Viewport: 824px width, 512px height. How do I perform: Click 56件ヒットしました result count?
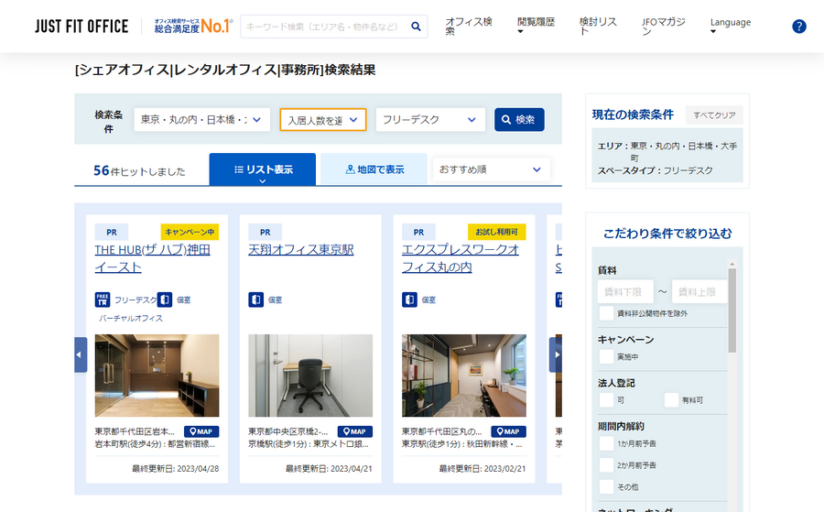coord(139,171)
